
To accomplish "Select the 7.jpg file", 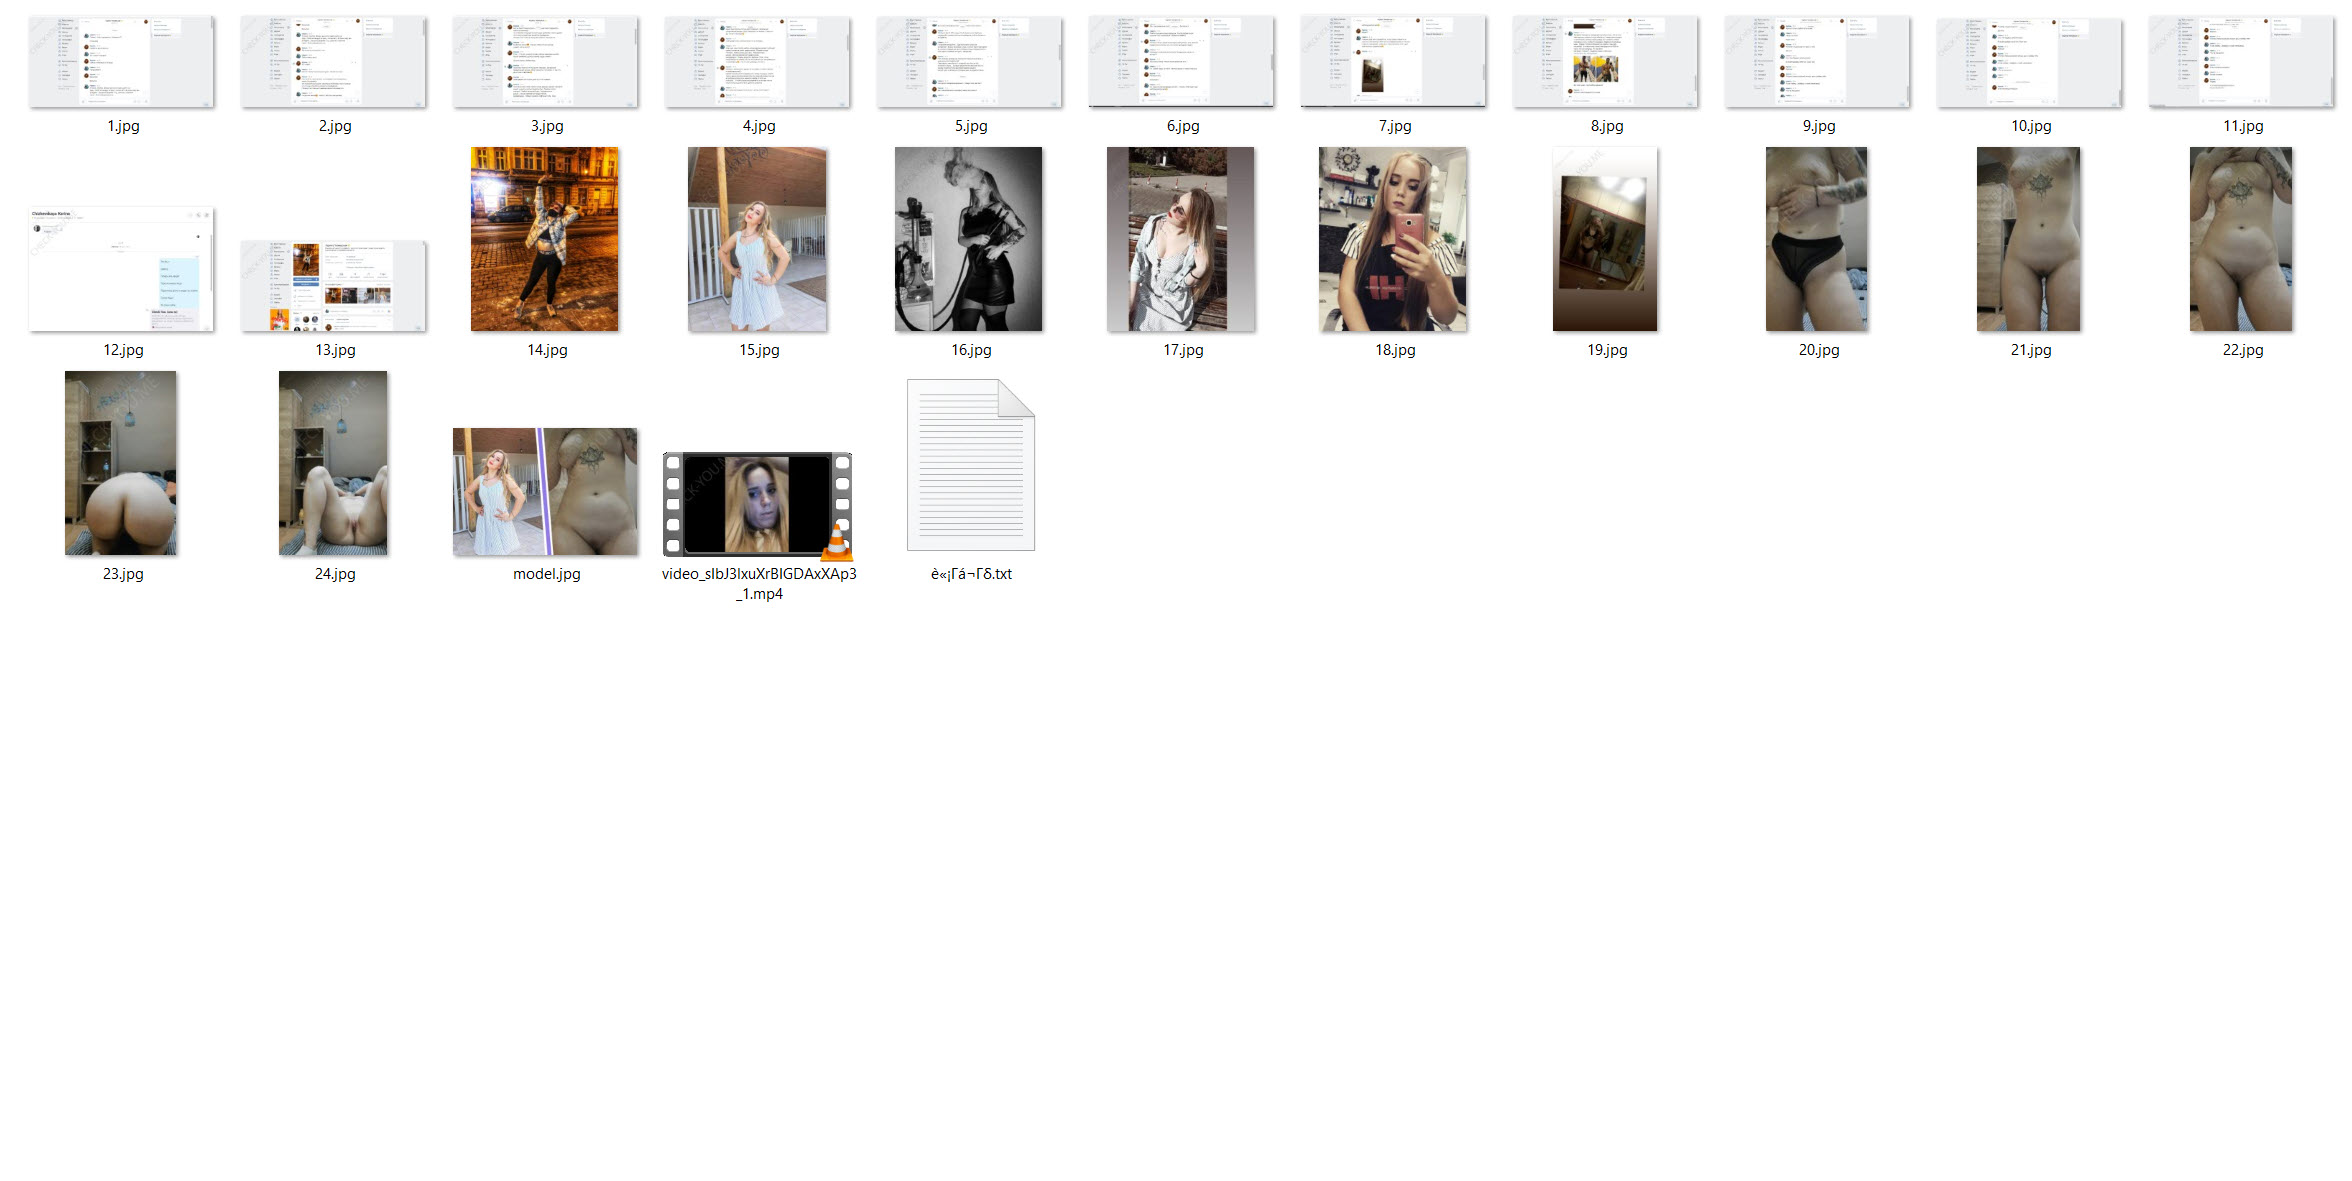I will [1394, 61].
